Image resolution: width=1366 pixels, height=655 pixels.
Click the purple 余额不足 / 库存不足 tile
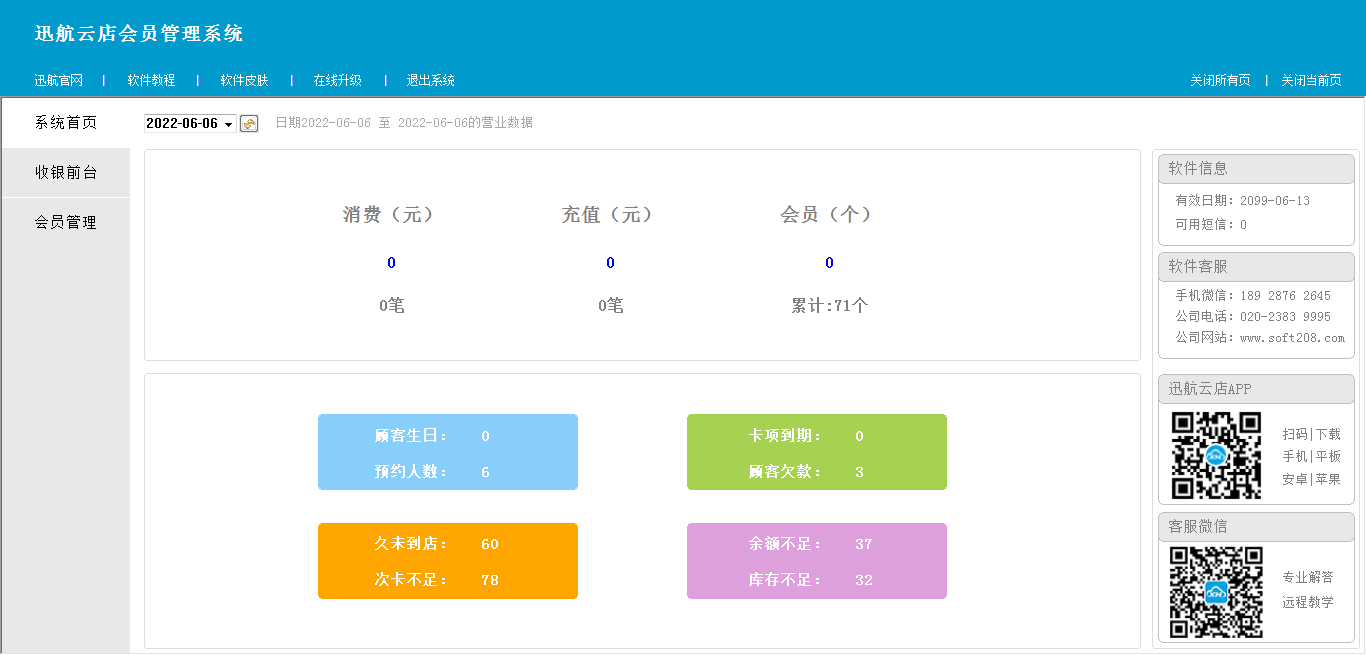(816, 561)
